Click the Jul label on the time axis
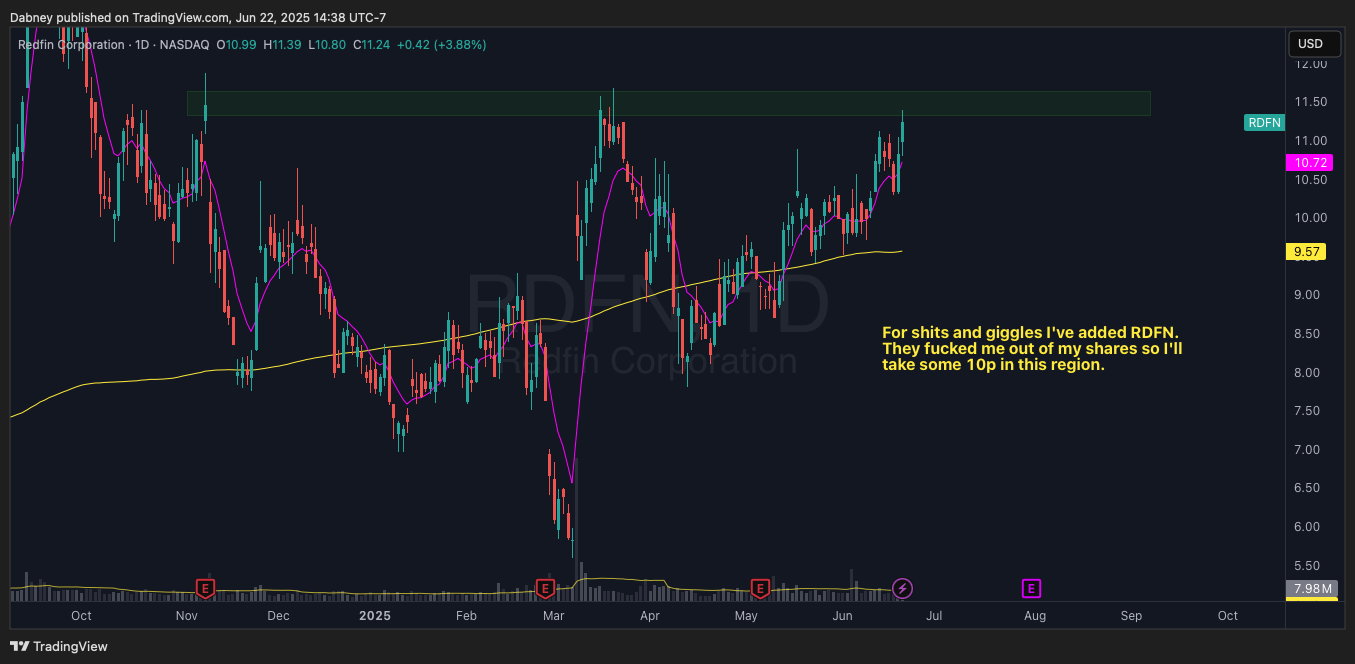This screenshot has width=1355, height=664. 933,616
